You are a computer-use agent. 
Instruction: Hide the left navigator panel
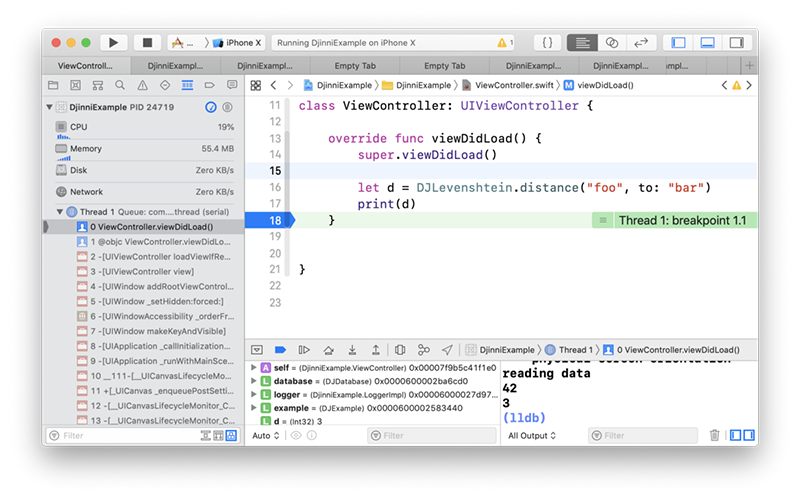(x=679, y=43)
